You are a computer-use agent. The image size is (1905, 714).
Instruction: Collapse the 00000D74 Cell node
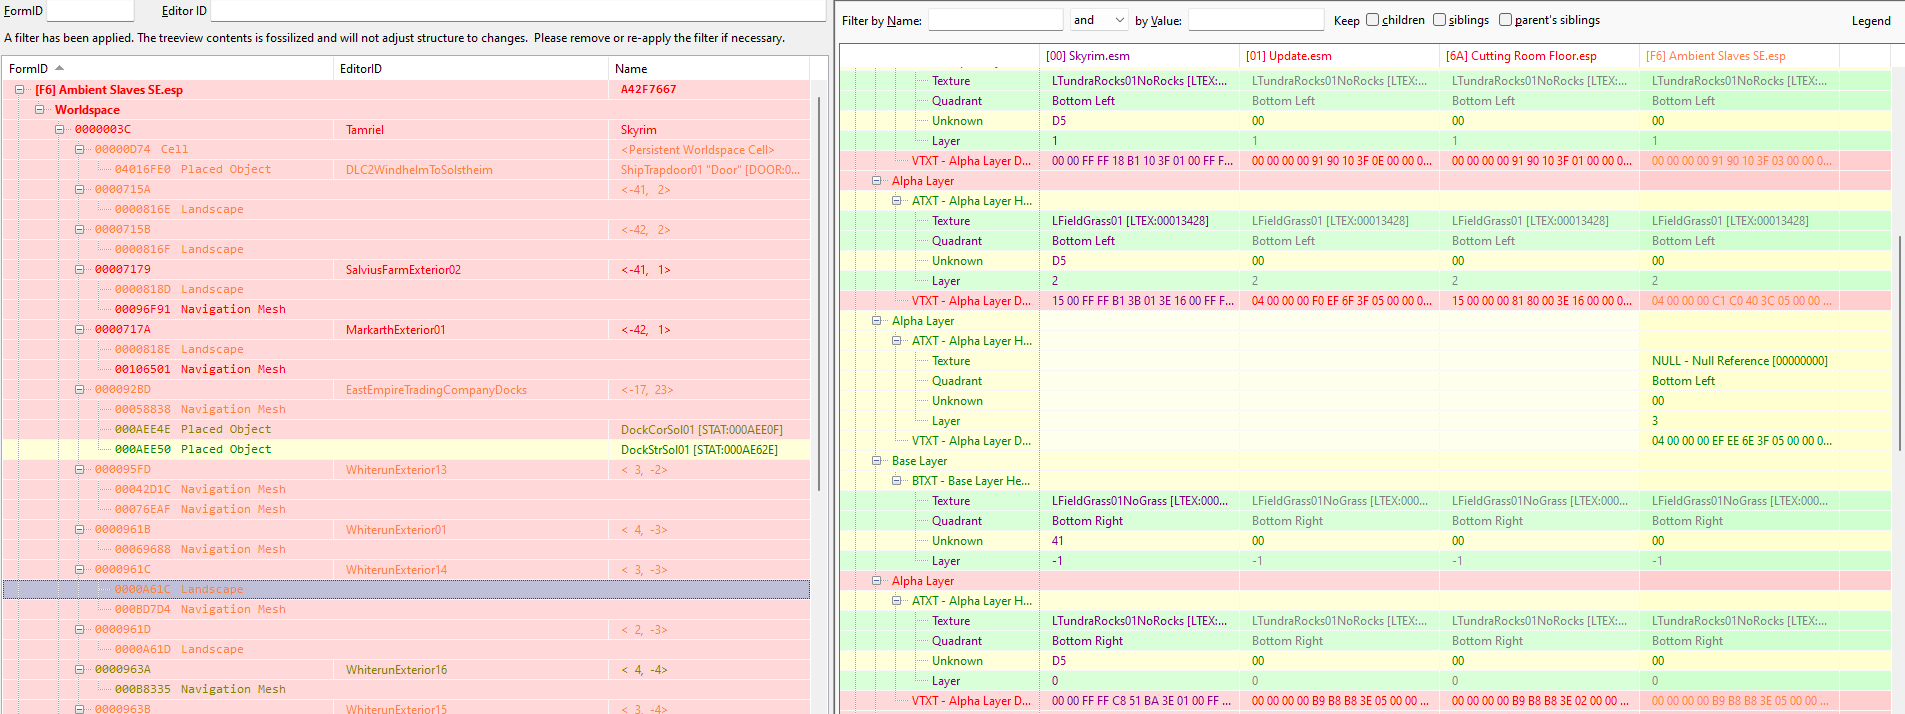click(x=79, y=149)
